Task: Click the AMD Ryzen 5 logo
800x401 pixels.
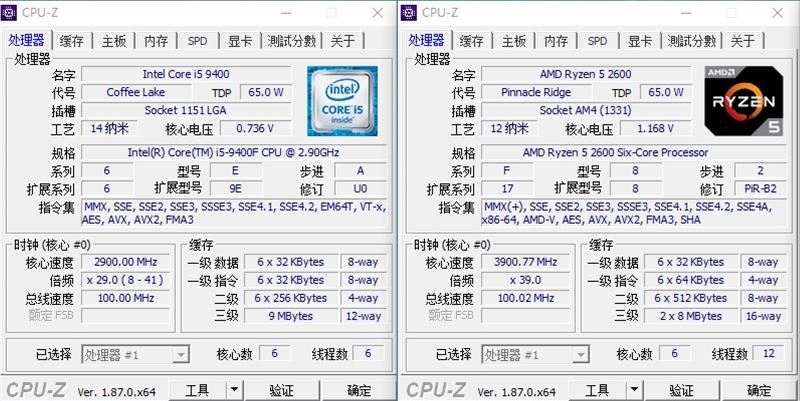Action: [743, 101]
